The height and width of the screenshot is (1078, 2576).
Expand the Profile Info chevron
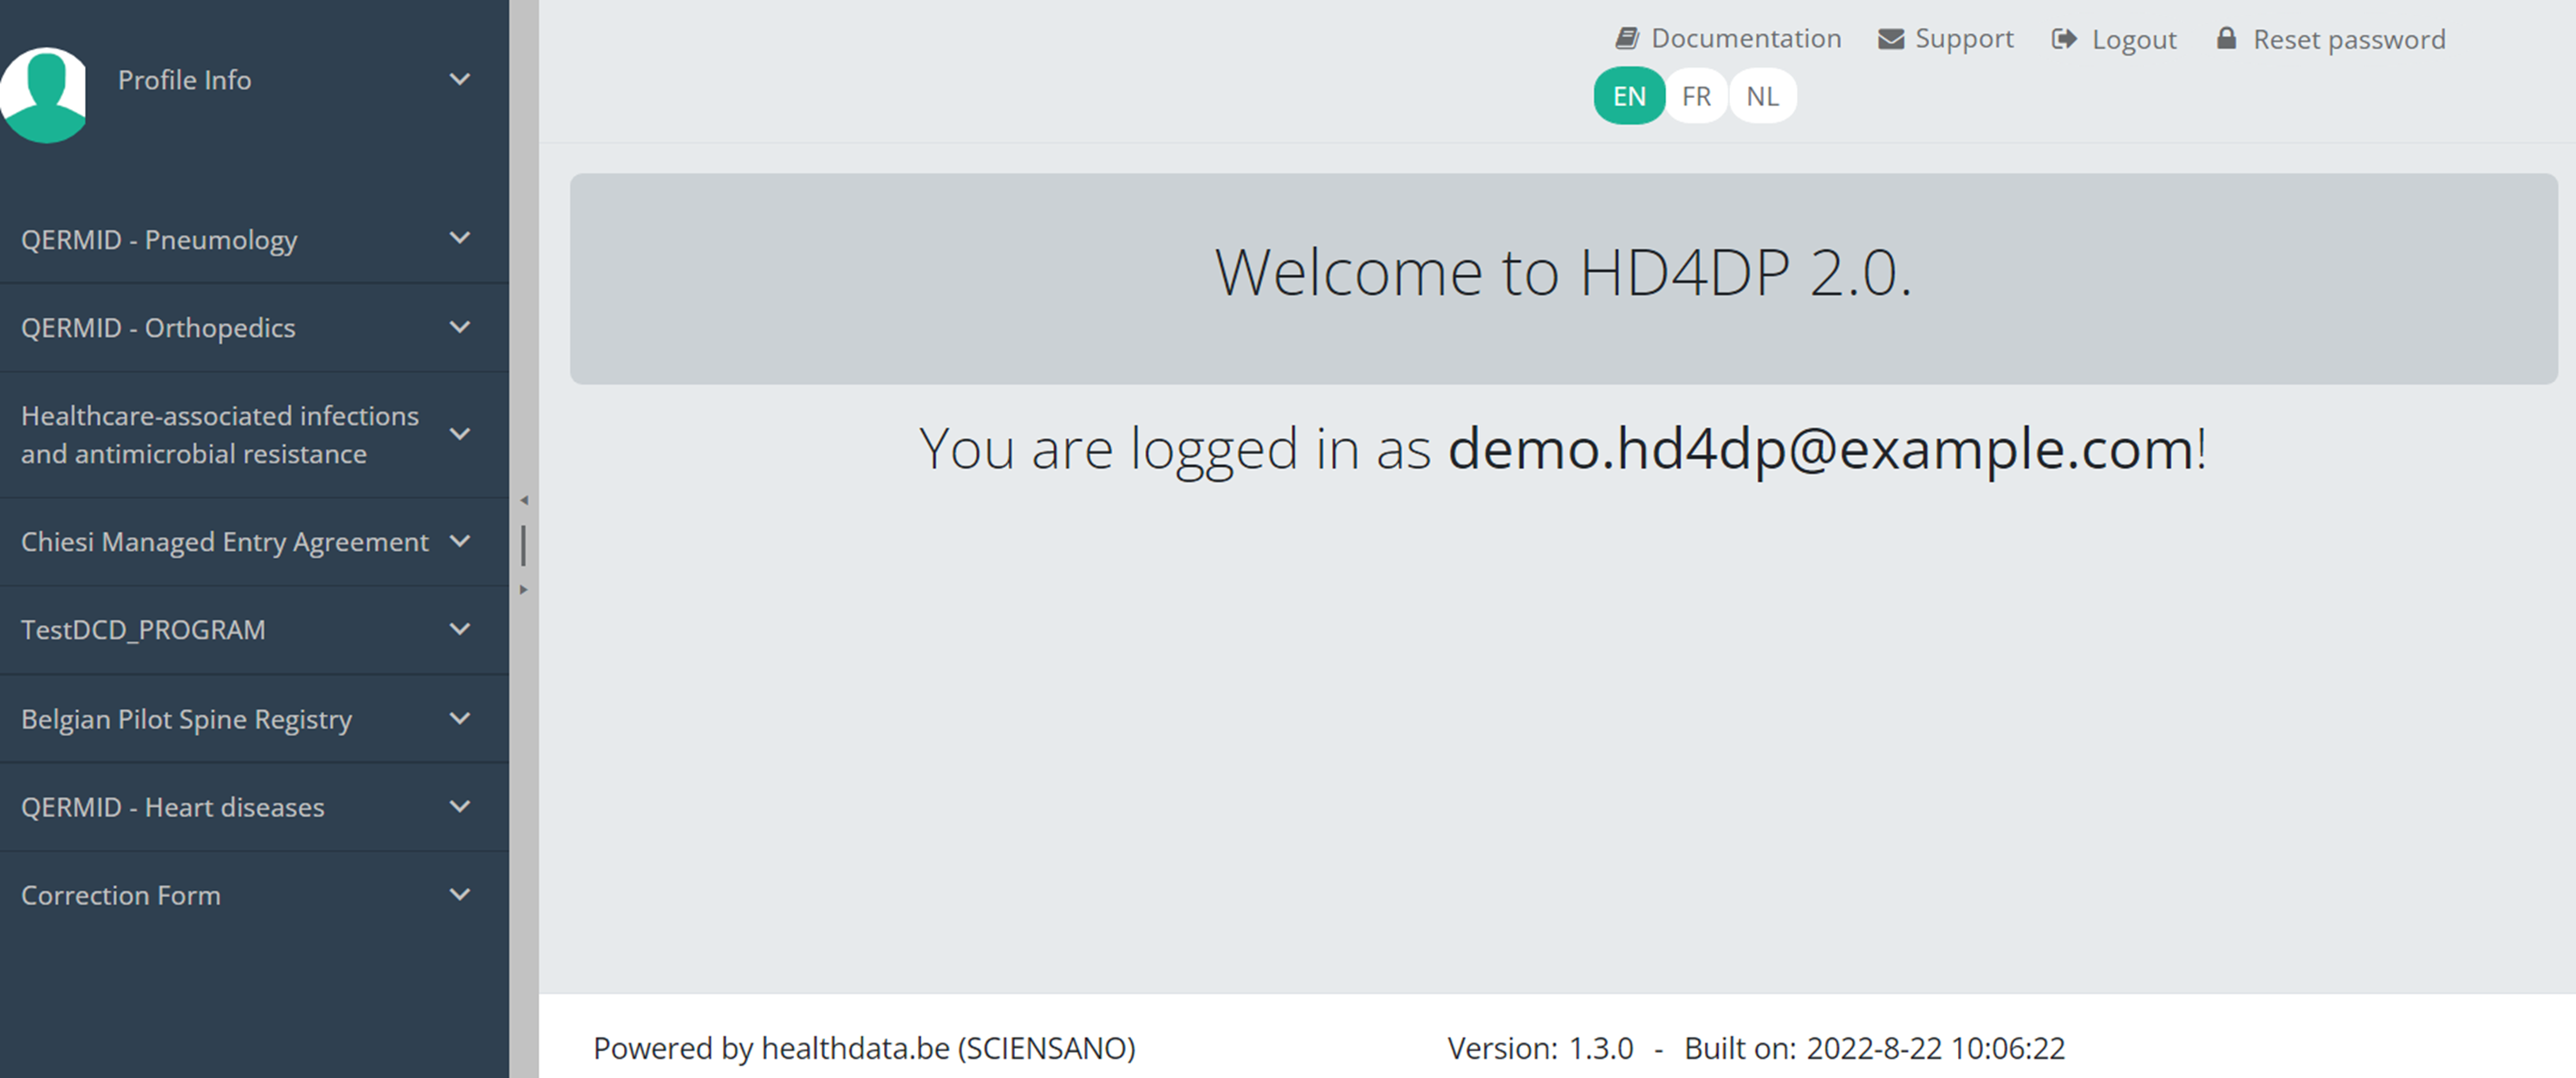click(460, 79)
